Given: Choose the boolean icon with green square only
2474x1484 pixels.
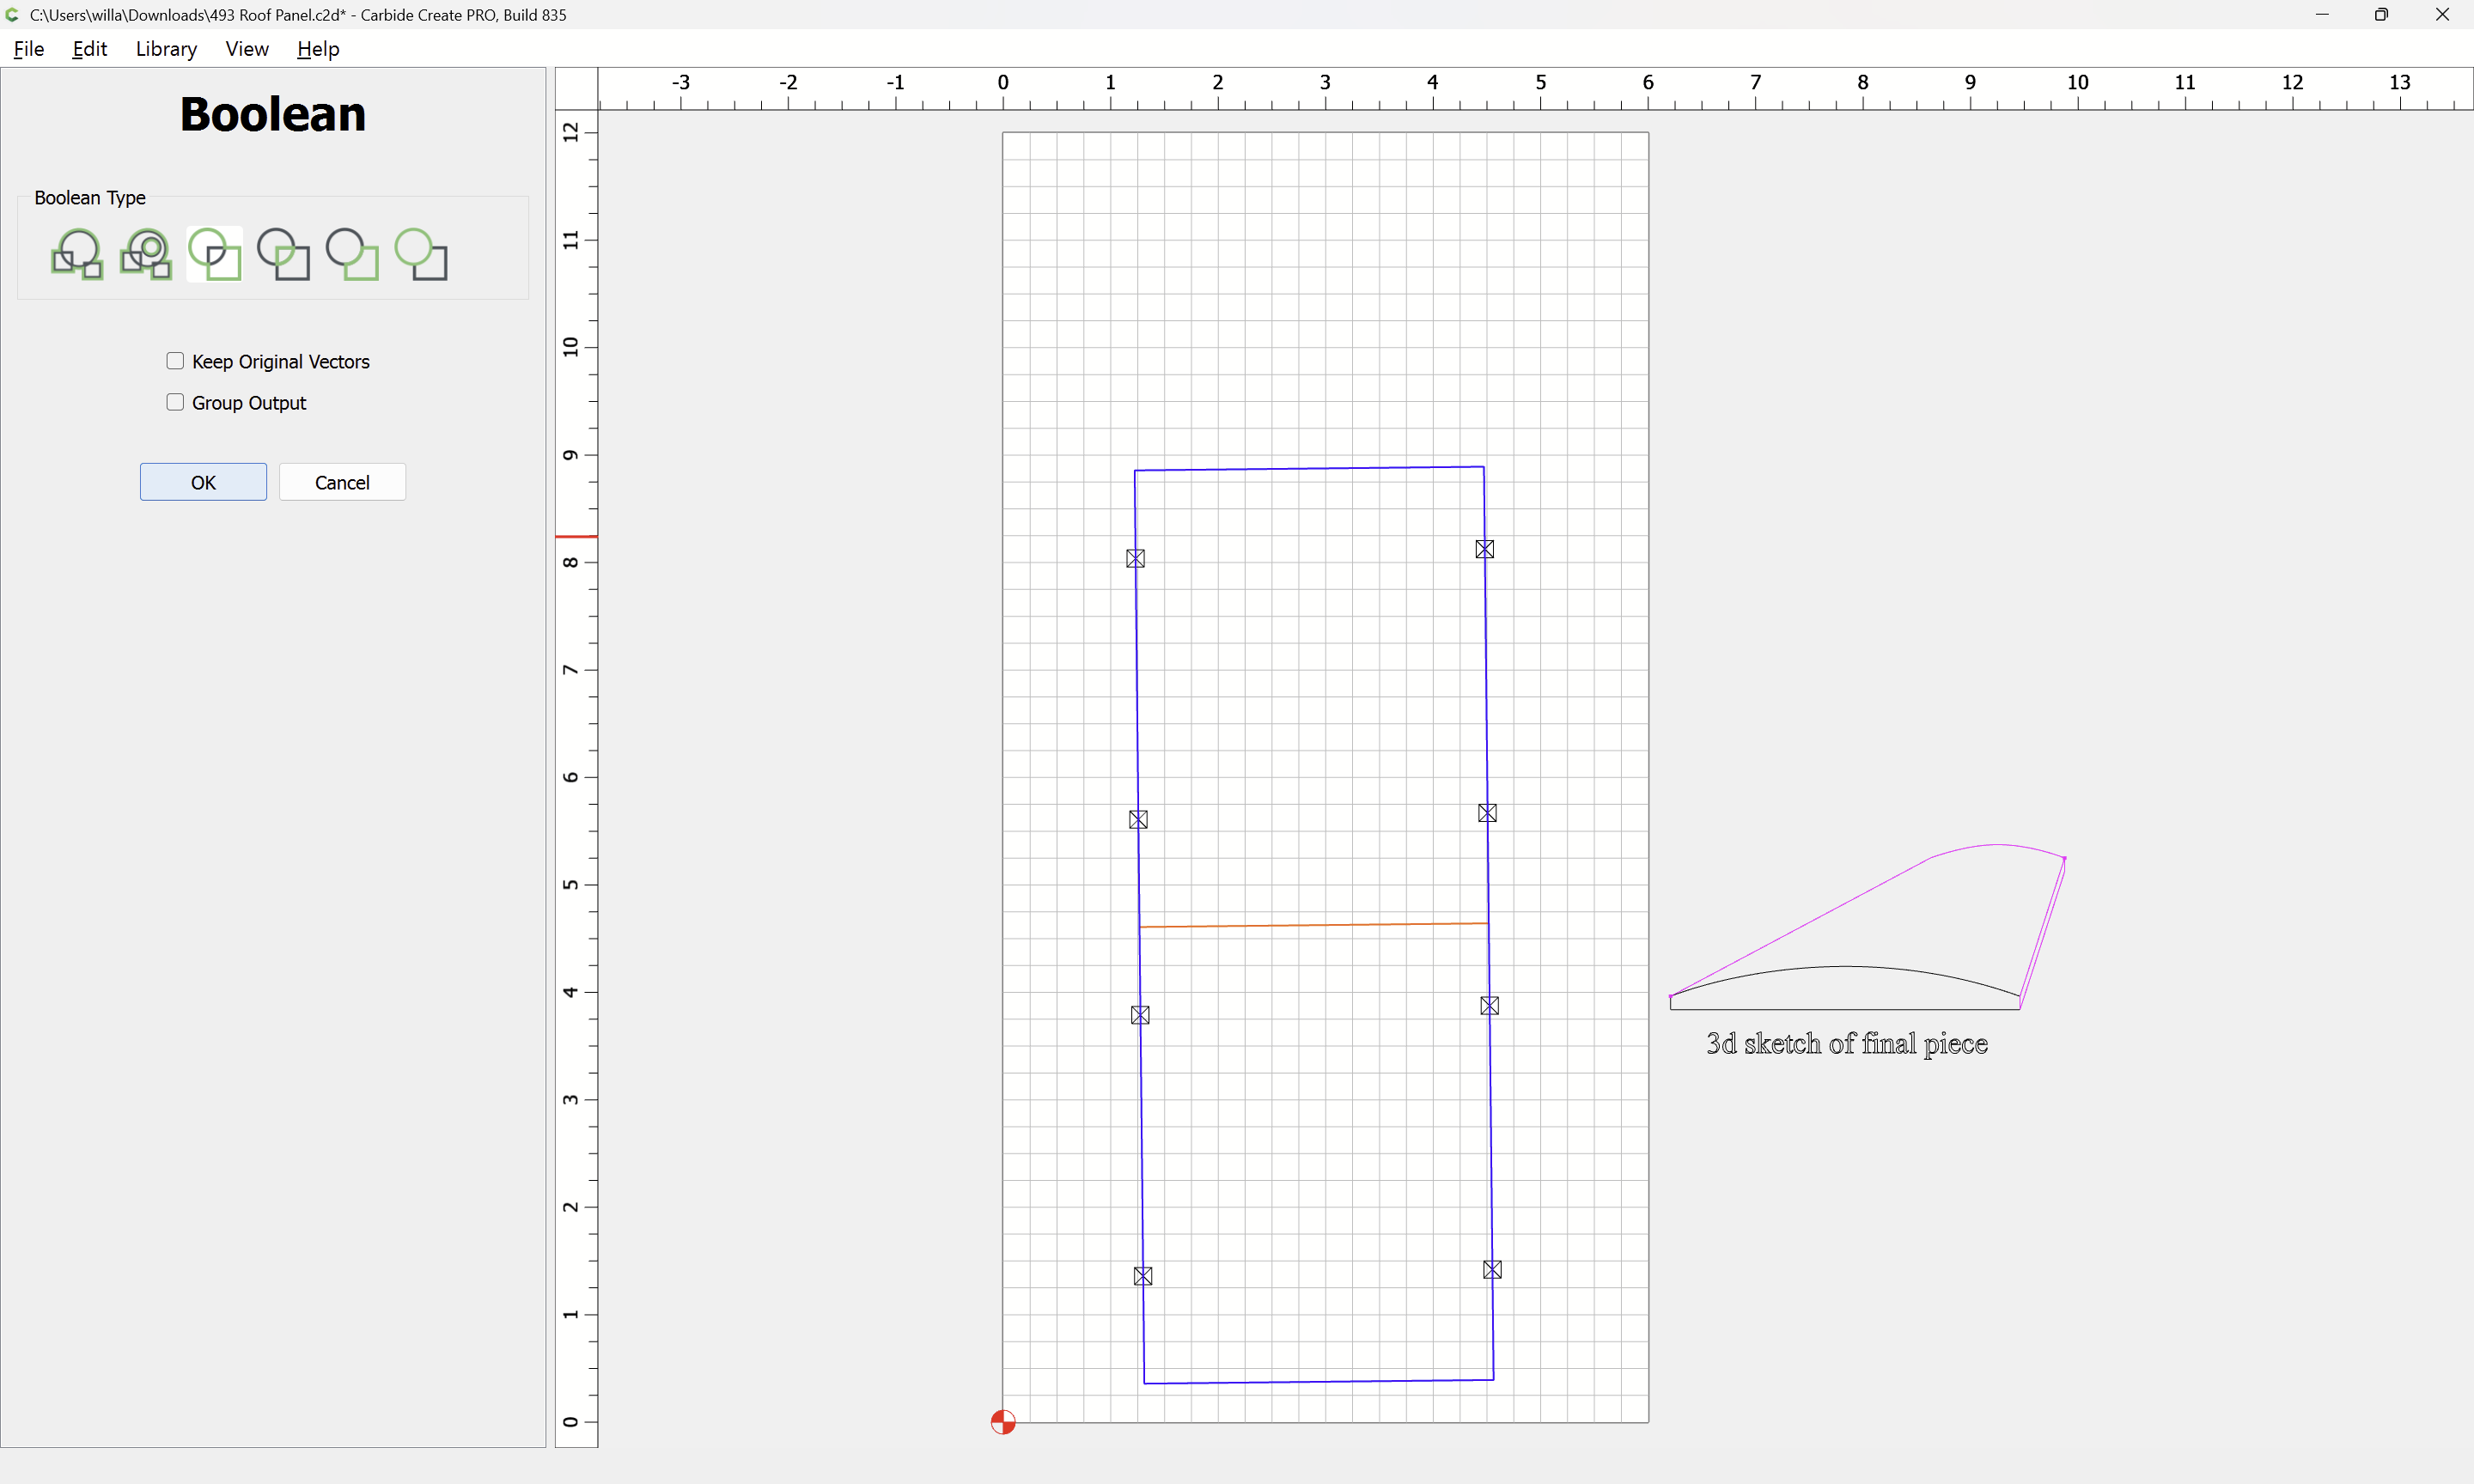Looking at the screenshot, I should tap(352, 254).
